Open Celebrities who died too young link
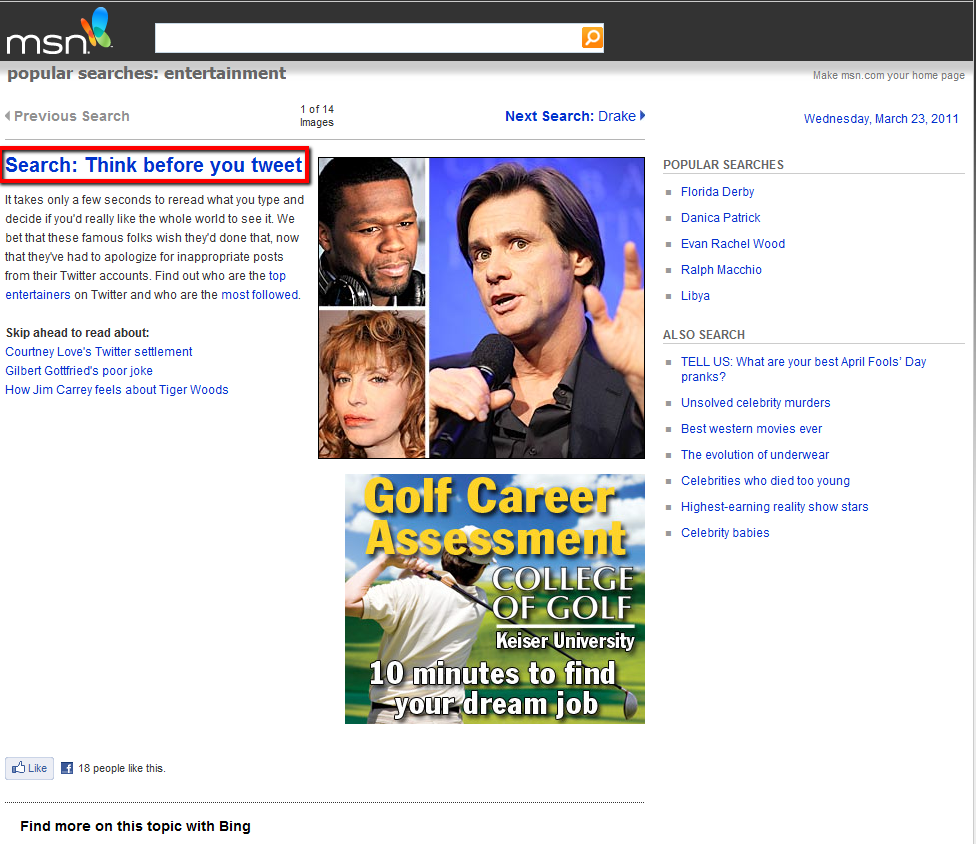976x844 pixels. [x=765, y=481]
